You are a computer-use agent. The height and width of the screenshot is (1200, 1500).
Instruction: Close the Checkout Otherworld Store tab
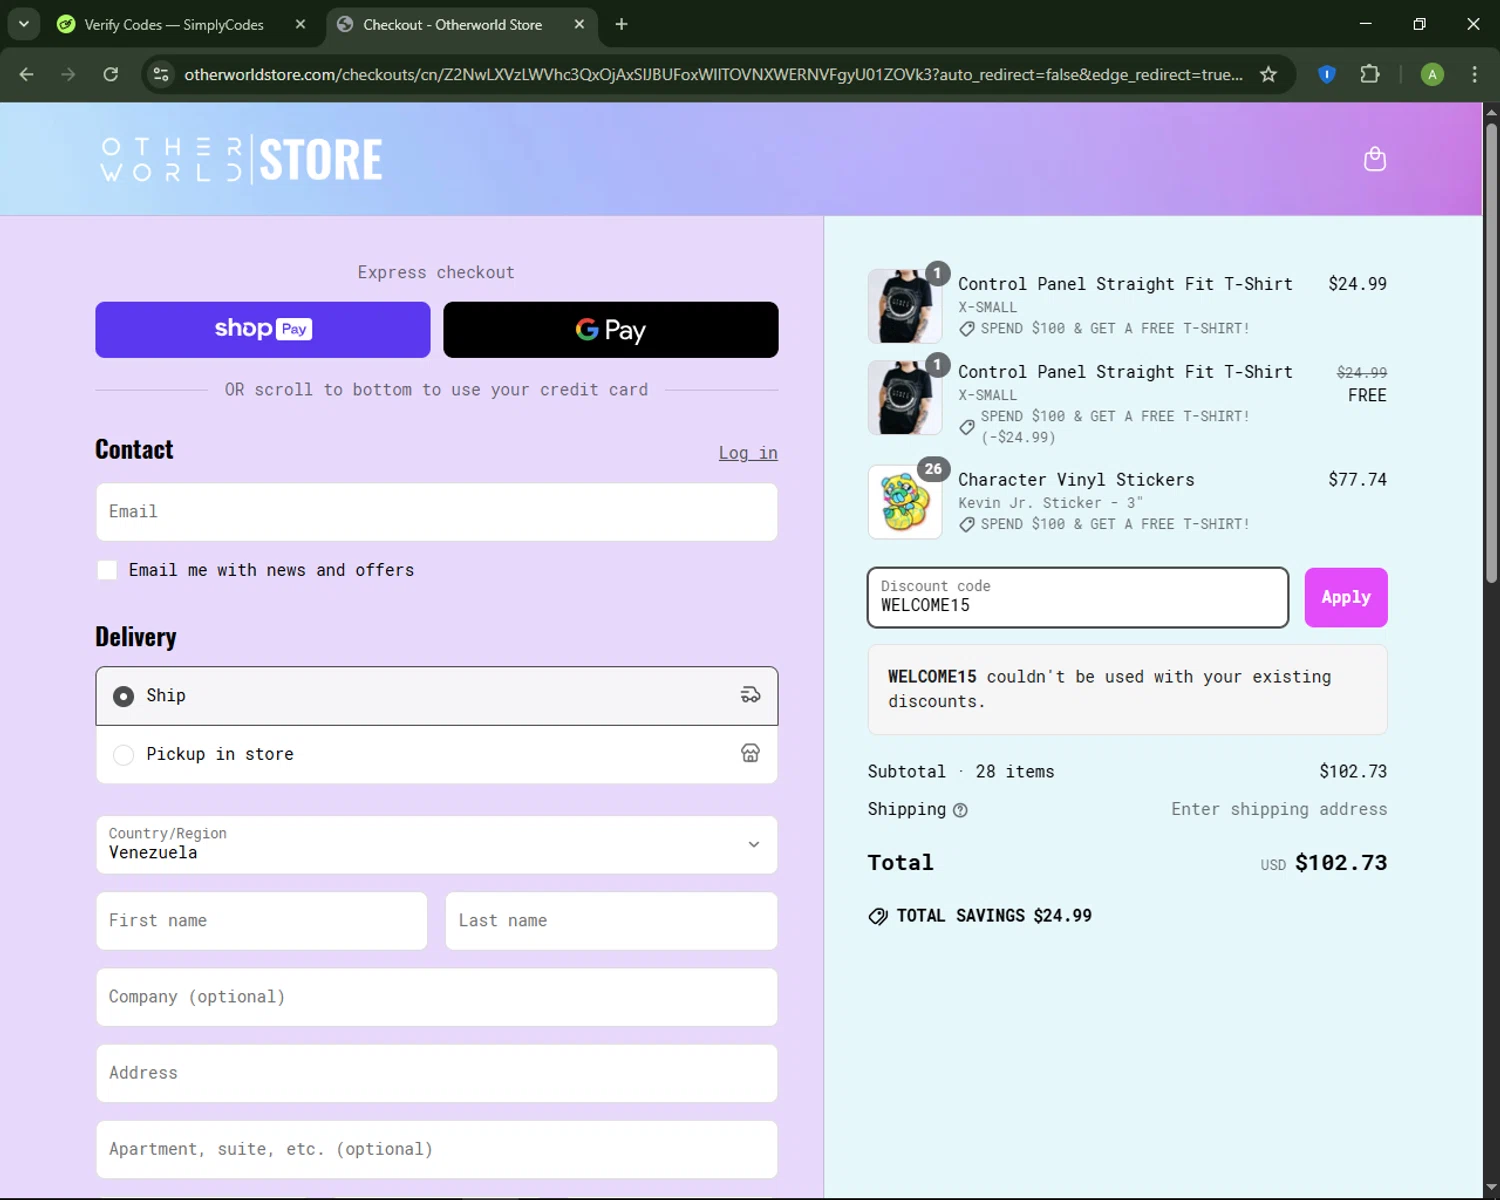pyautogui.click(x=579, y=24)
